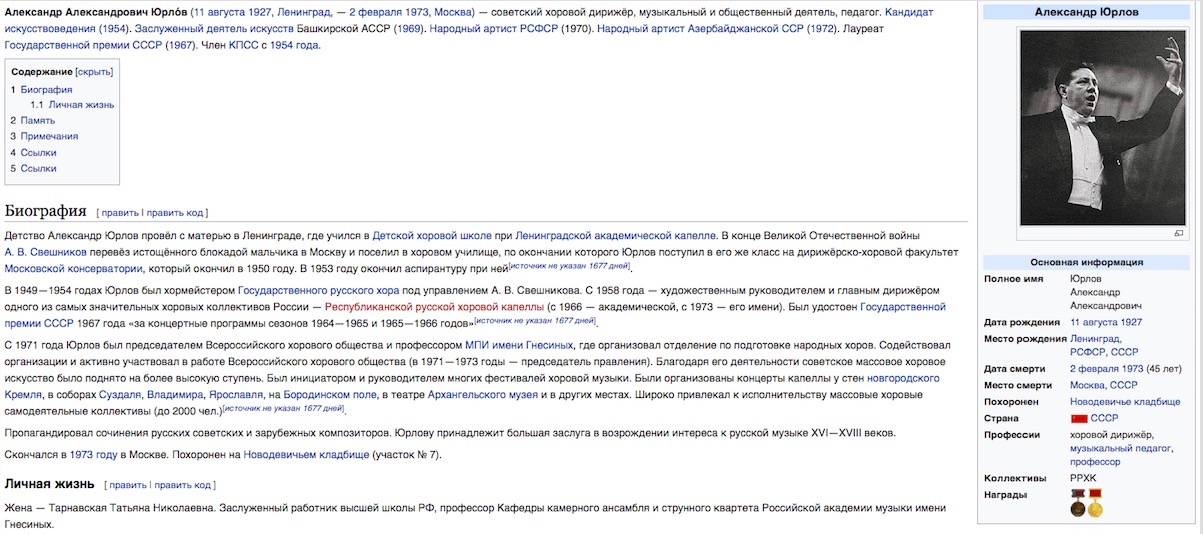
Task: Select Память in the table of contents
Action: coord(37,120)
